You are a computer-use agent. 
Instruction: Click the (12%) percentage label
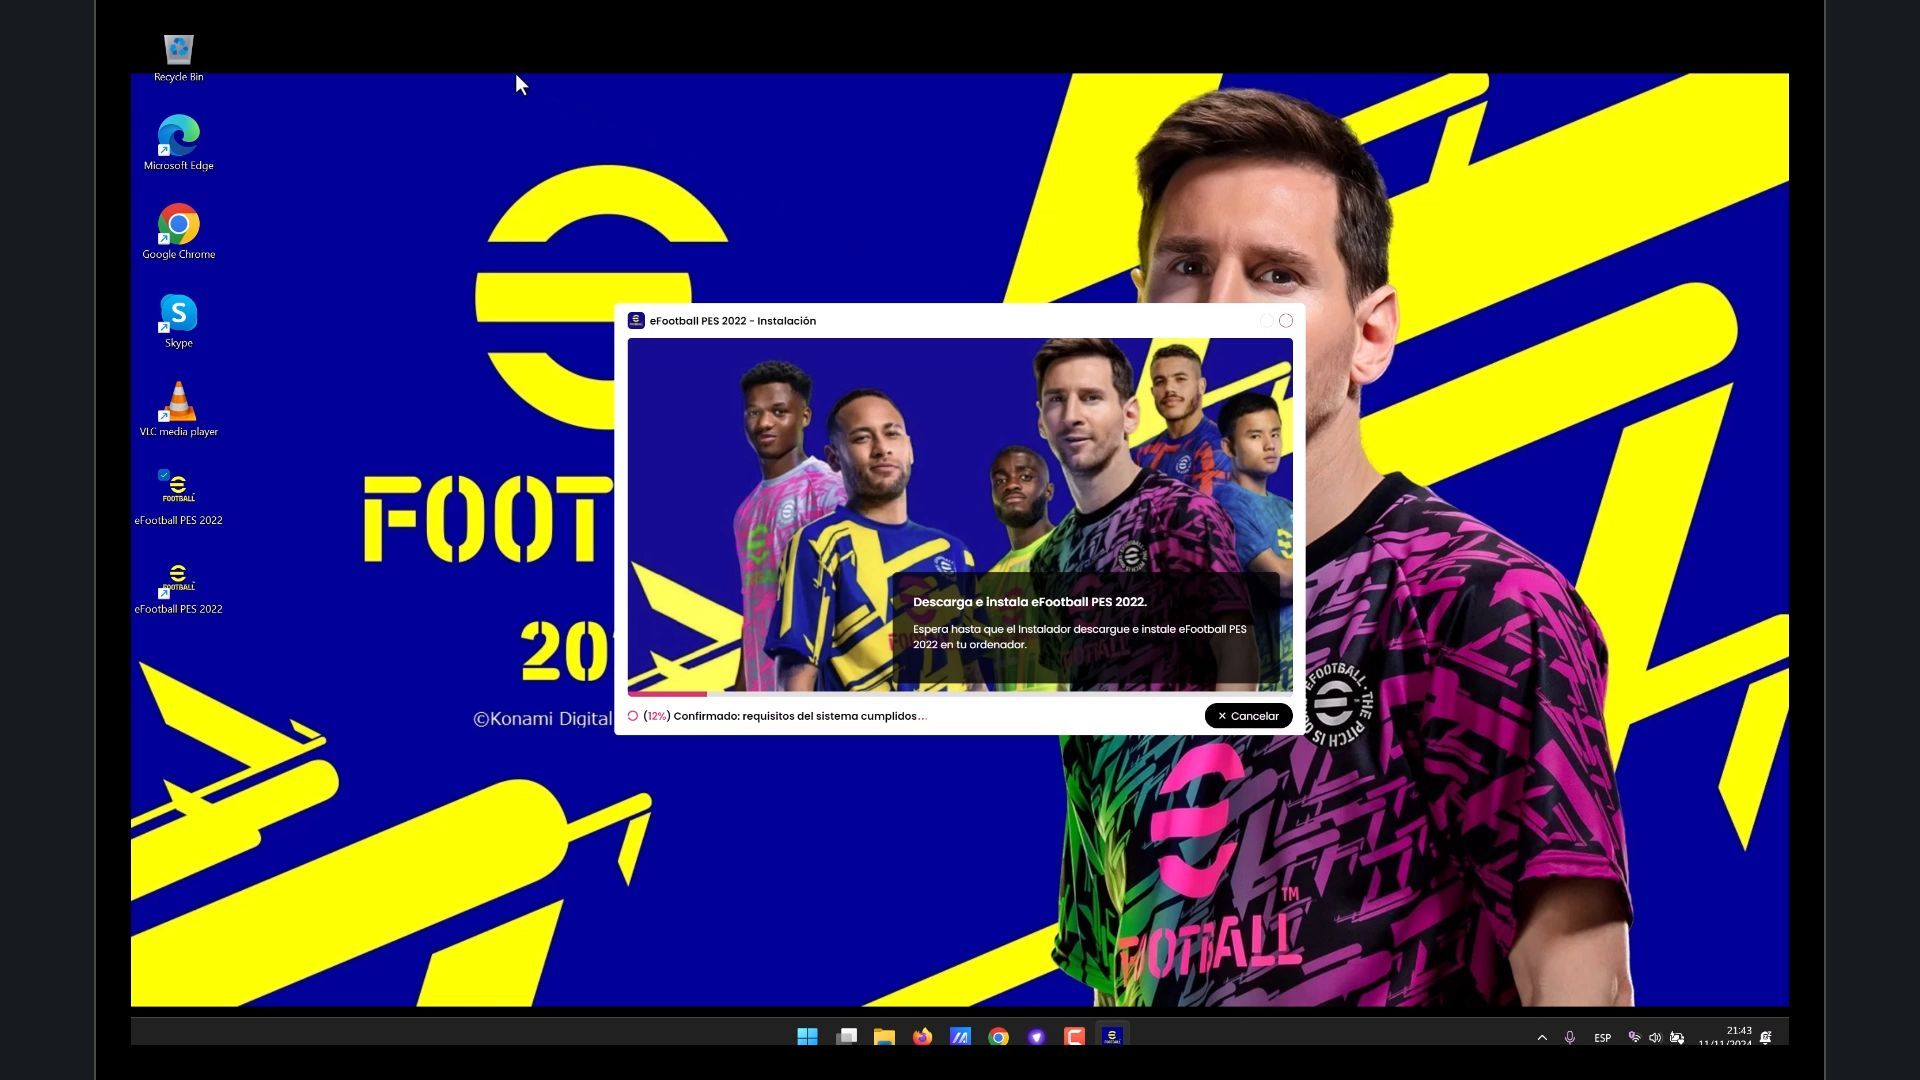(x=656, y=716)
